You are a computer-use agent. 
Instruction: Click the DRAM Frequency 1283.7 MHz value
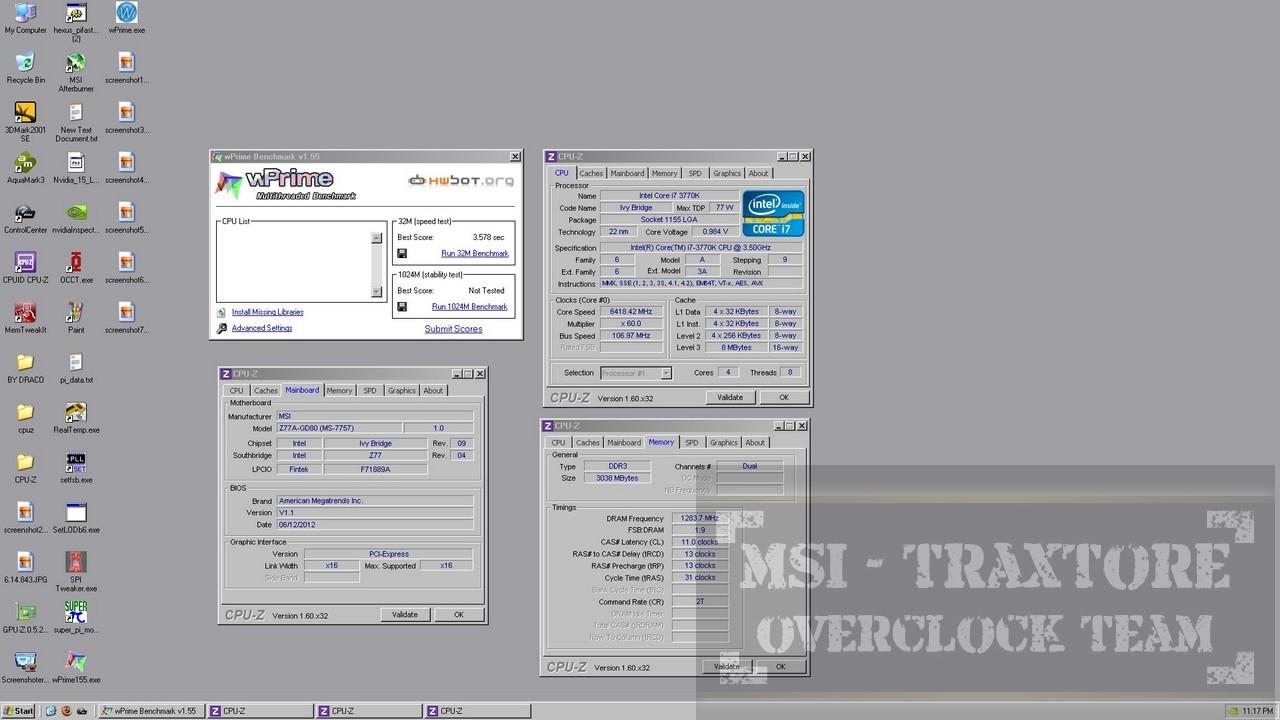click(x=698, y=518)
